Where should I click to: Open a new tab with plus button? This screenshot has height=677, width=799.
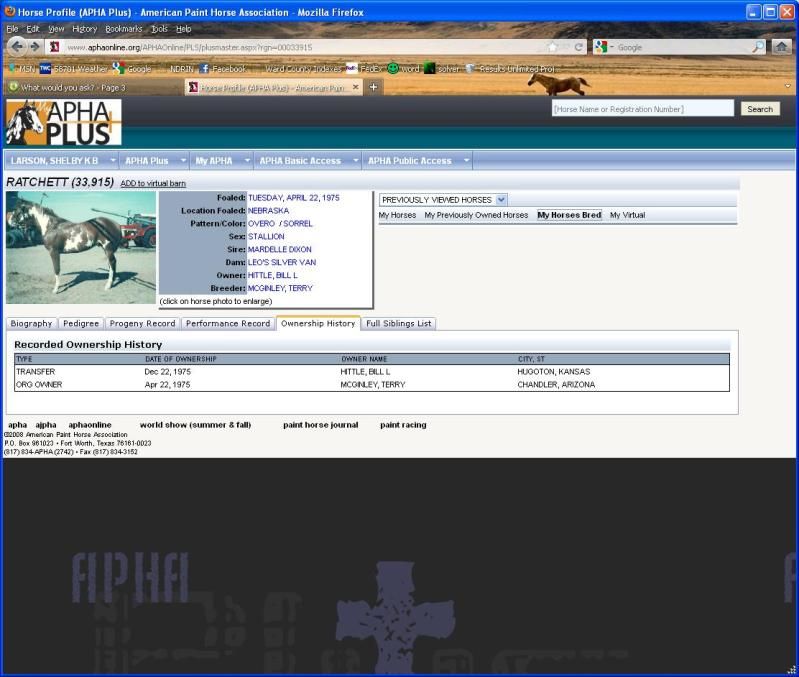[x=374, y=87]
